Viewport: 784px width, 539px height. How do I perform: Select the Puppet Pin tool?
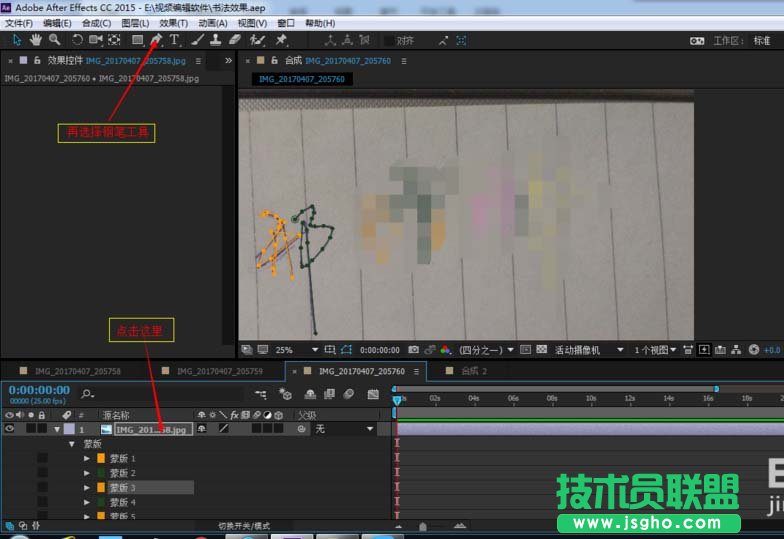pyautogui.click(x=281, y=40)
